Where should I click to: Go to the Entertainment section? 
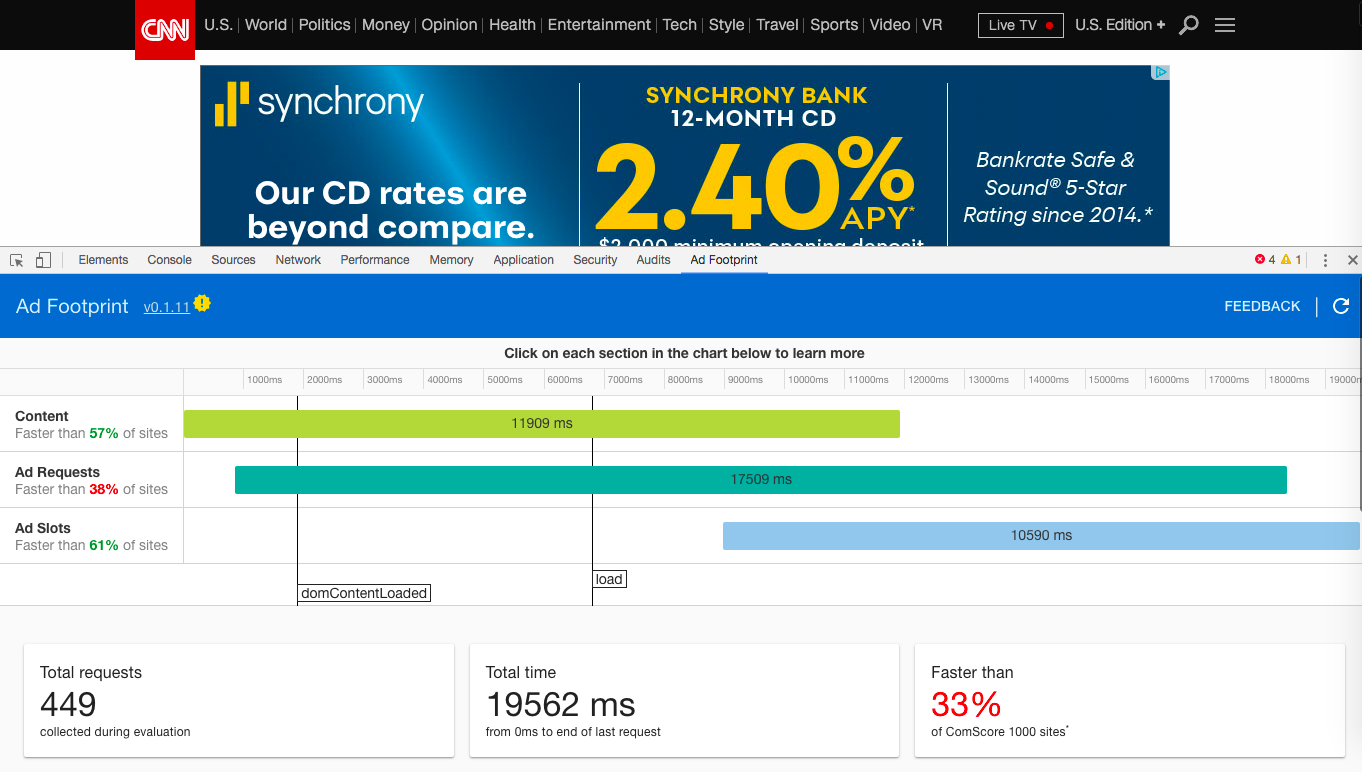(x=599, y=25)
